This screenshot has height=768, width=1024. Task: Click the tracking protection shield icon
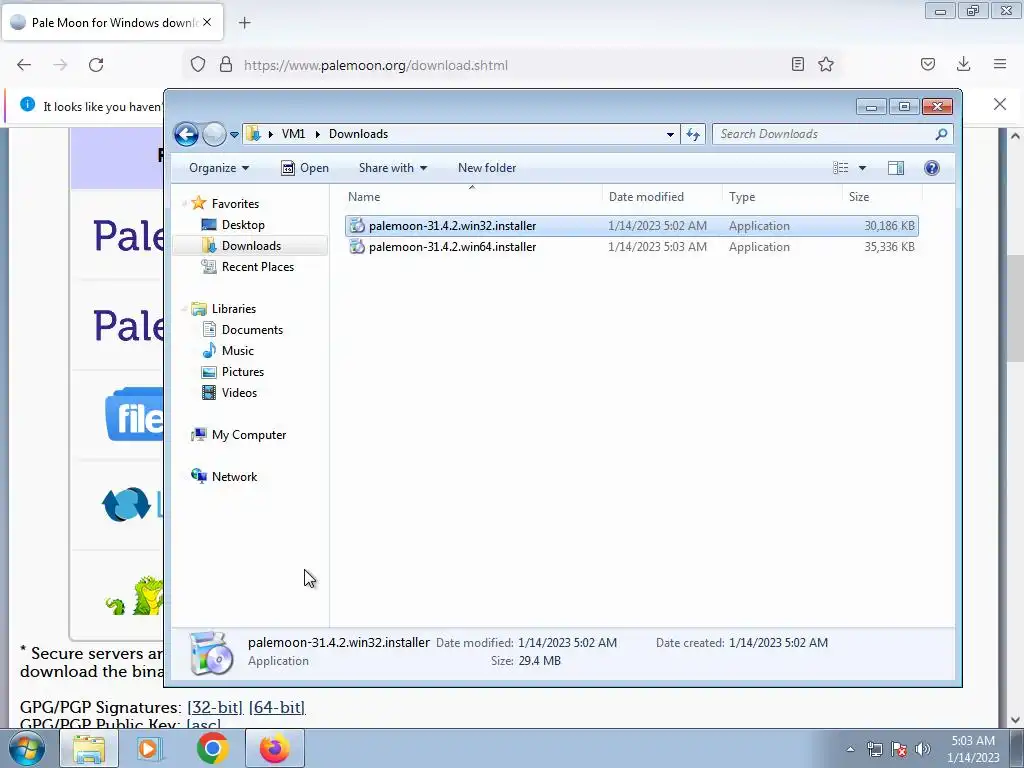(x=198, y=65)
